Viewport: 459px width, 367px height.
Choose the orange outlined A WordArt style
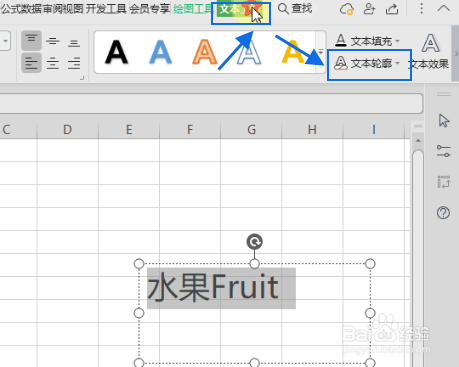[x=204, y=52]
